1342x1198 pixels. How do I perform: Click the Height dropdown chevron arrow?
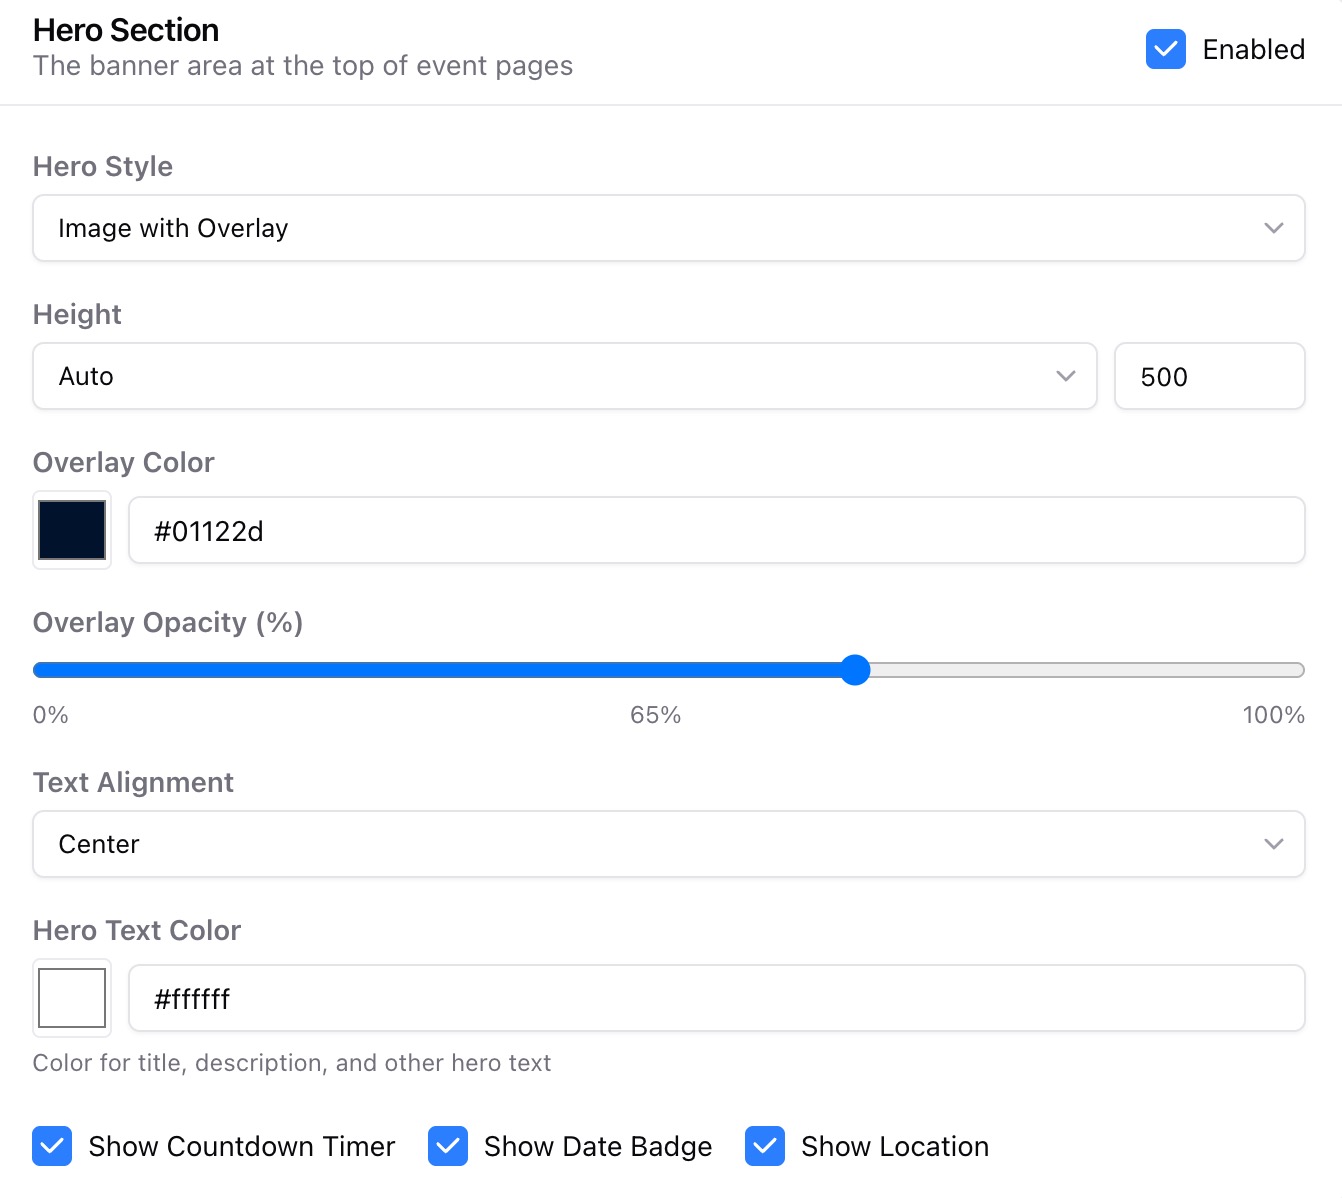1063,376
